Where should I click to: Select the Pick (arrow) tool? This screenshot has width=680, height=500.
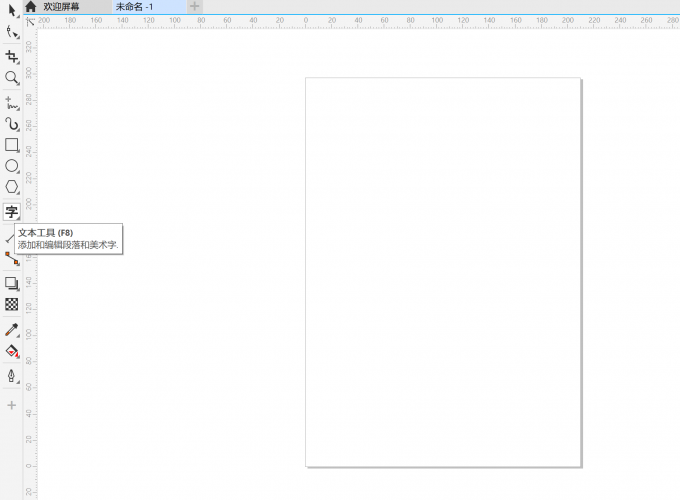11,10
